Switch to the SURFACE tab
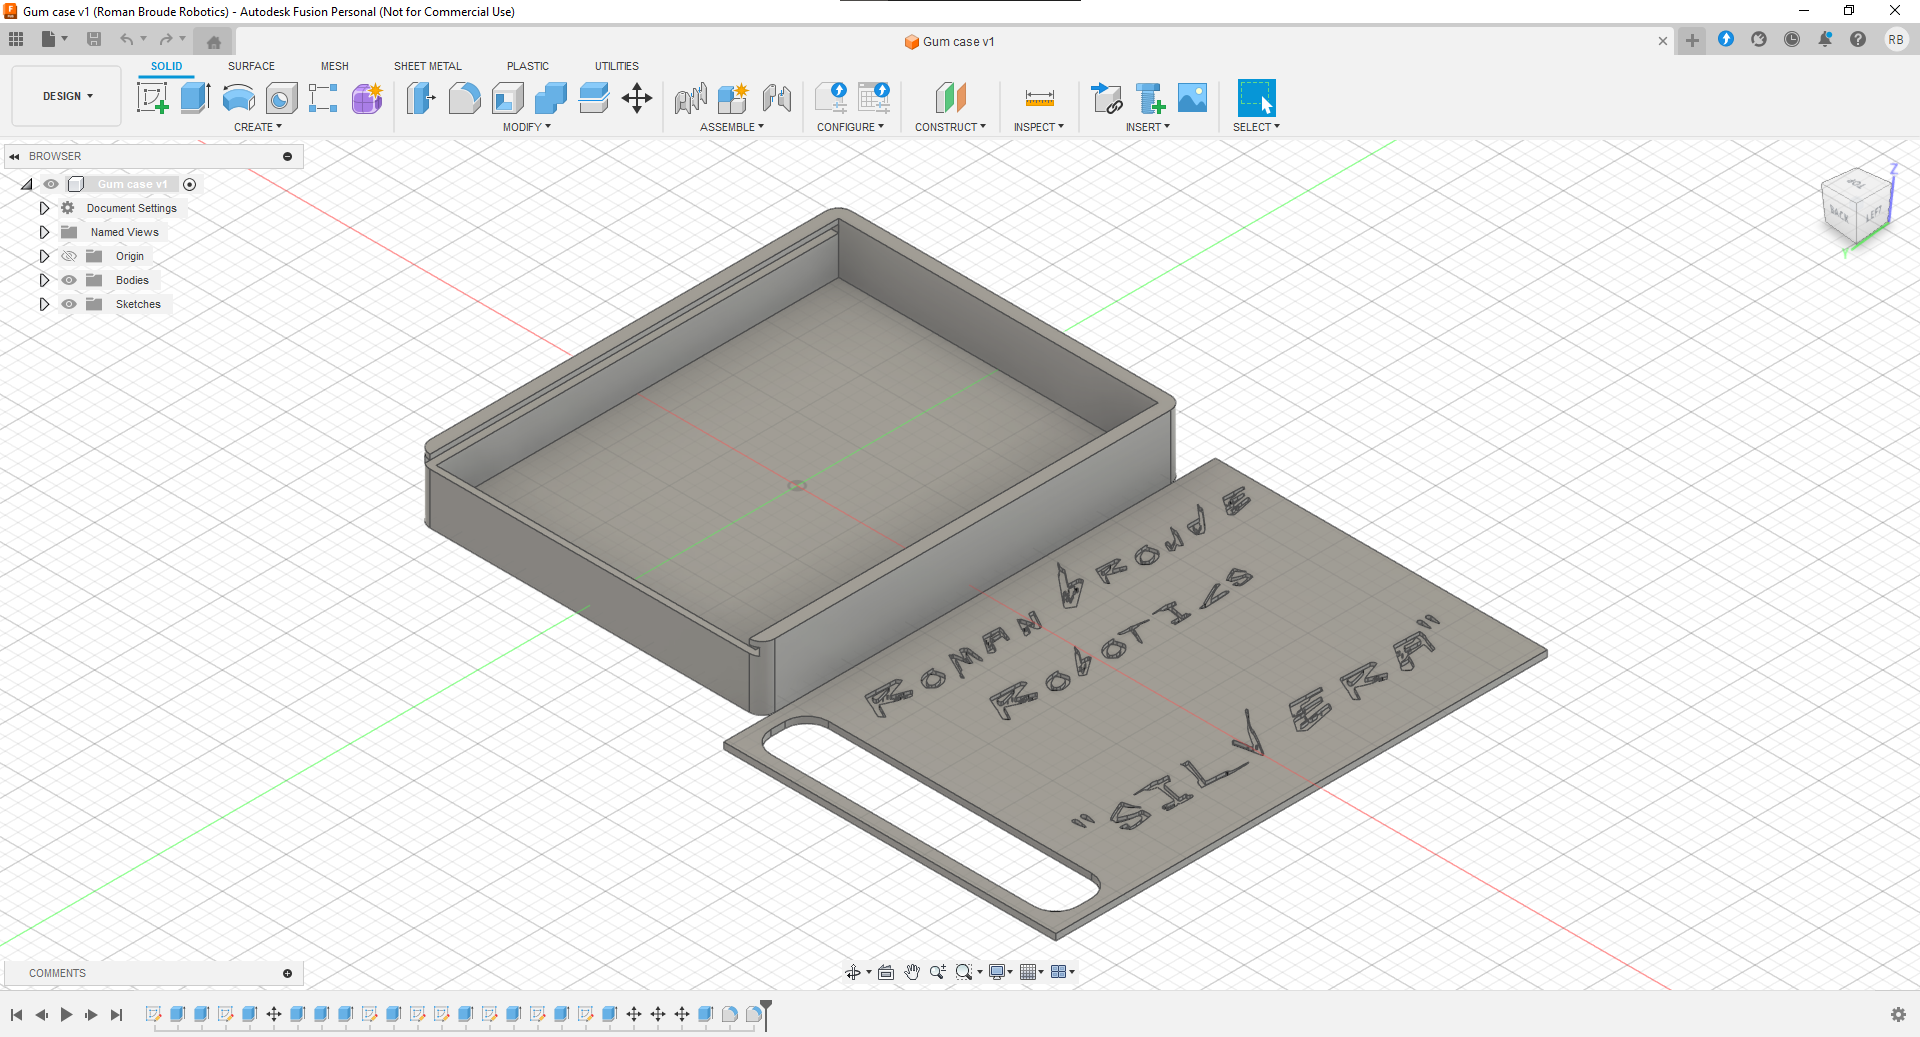This screenshot has height=1037, width=1920. pyautogui.click(x=251, y=66)
